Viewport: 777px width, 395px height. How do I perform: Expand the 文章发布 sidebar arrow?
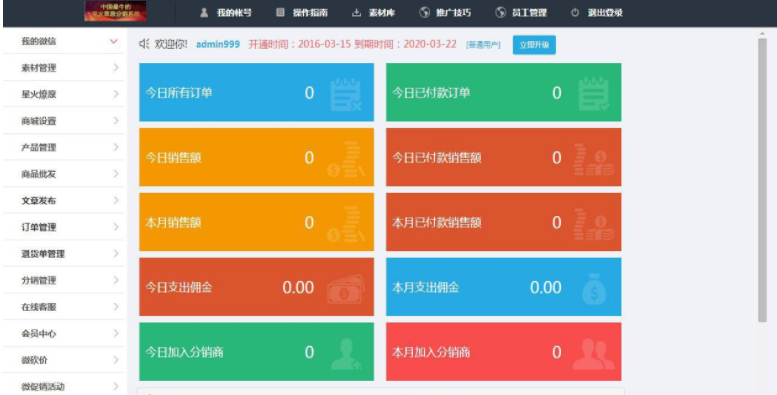coord(115,200)
